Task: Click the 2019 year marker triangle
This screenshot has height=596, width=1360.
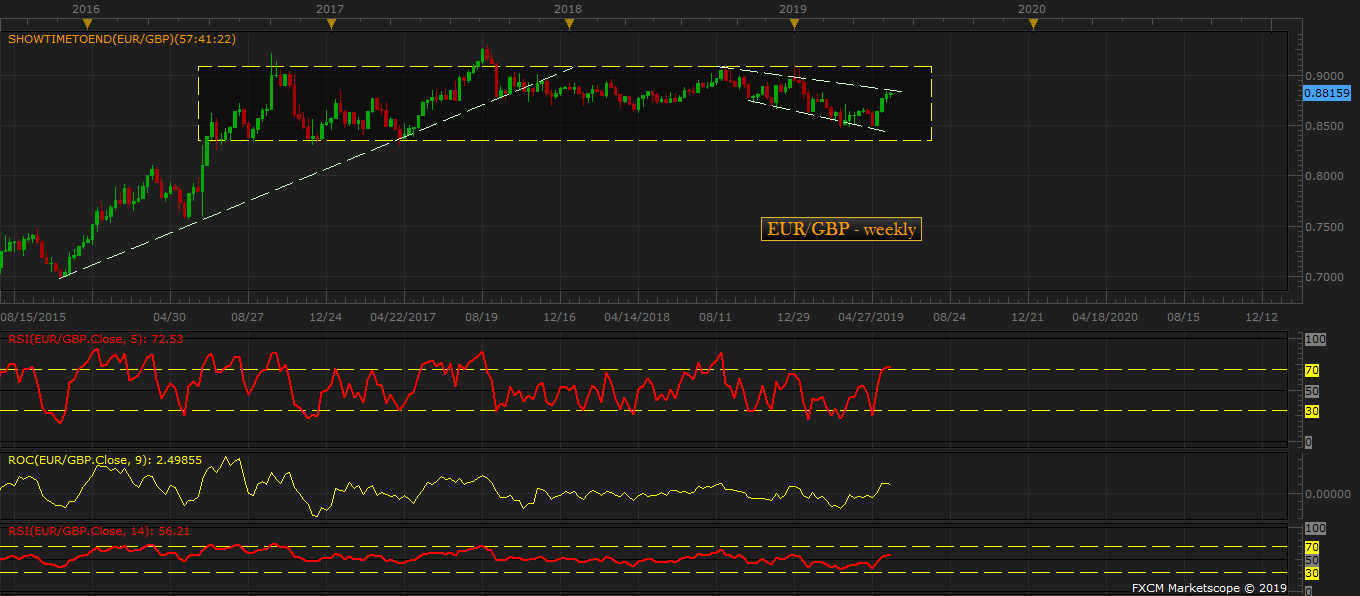Action: pos(793,24)
